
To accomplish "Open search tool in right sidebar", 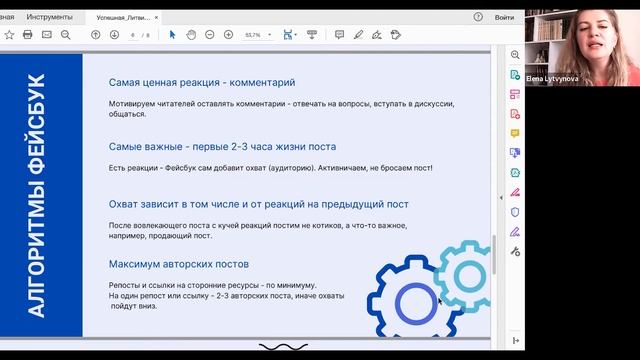I will click(x=515, y=55).
